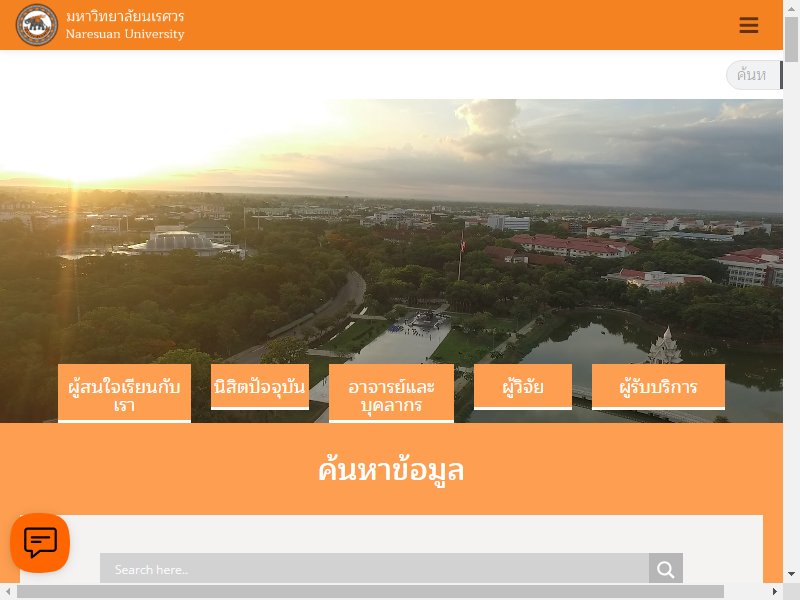Open ผู้วิจัย section
Image resolution: width=800 pixels, height=600 pixels.
tap(523, 387)
